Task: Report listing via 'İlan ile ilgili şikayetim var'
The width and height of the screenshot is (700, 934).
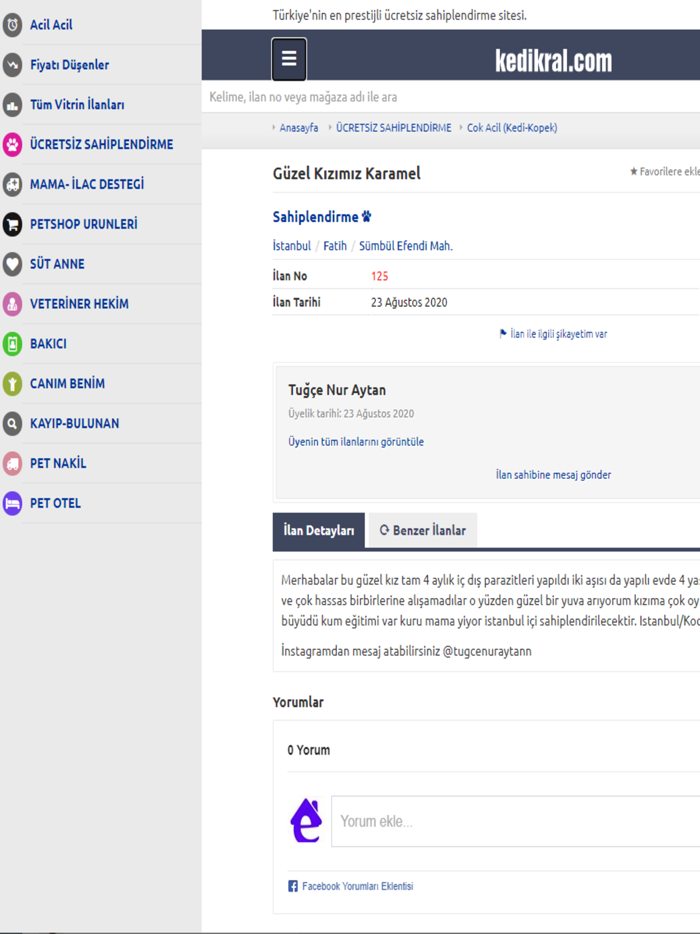Action: point(557,334)
